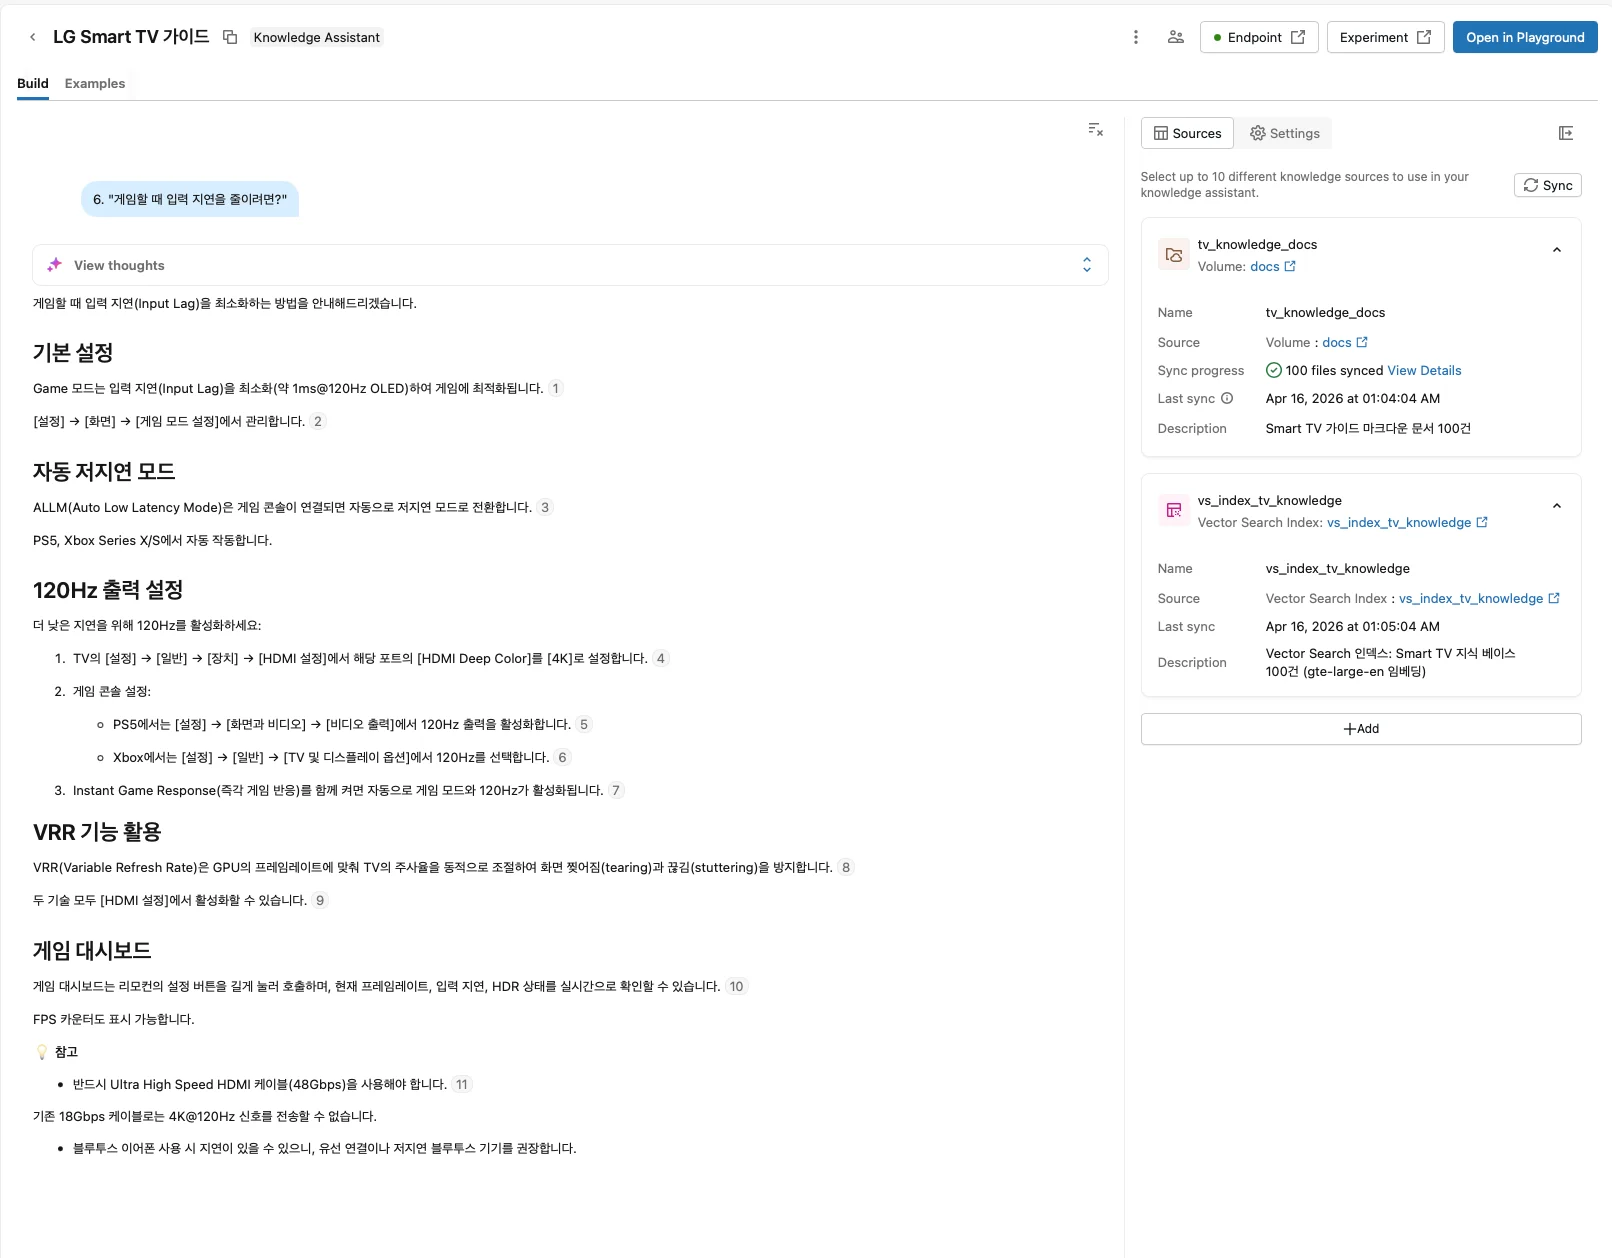The width and height of the screenshot is (1612, 1258).
Task: Click the Apr 16, 2026 at 01:05:04 AM value
Action: click(1353, 626)
